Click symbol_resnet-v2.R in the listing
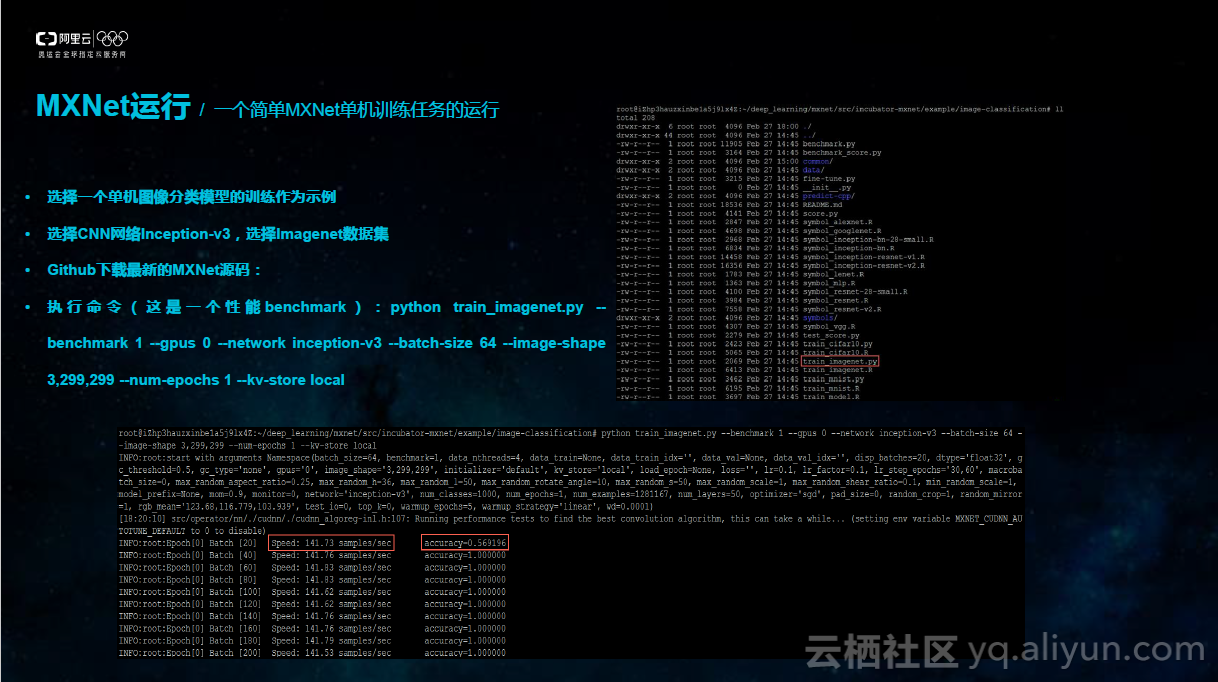The height and width of the screenshot is (682, 1218). coord(842,309)
